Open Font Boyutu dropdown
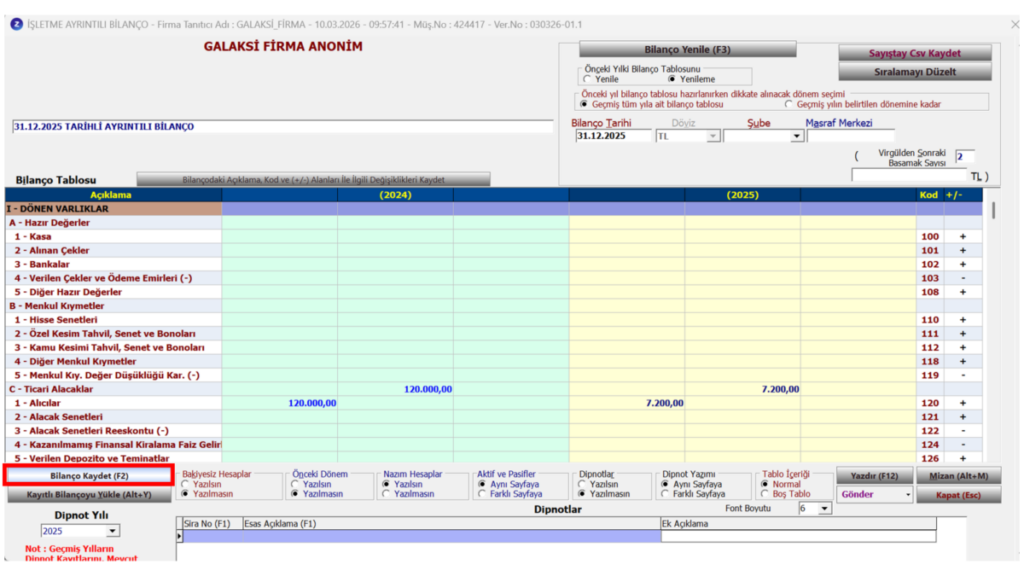The image size is (1024, 576). [824, 509]
